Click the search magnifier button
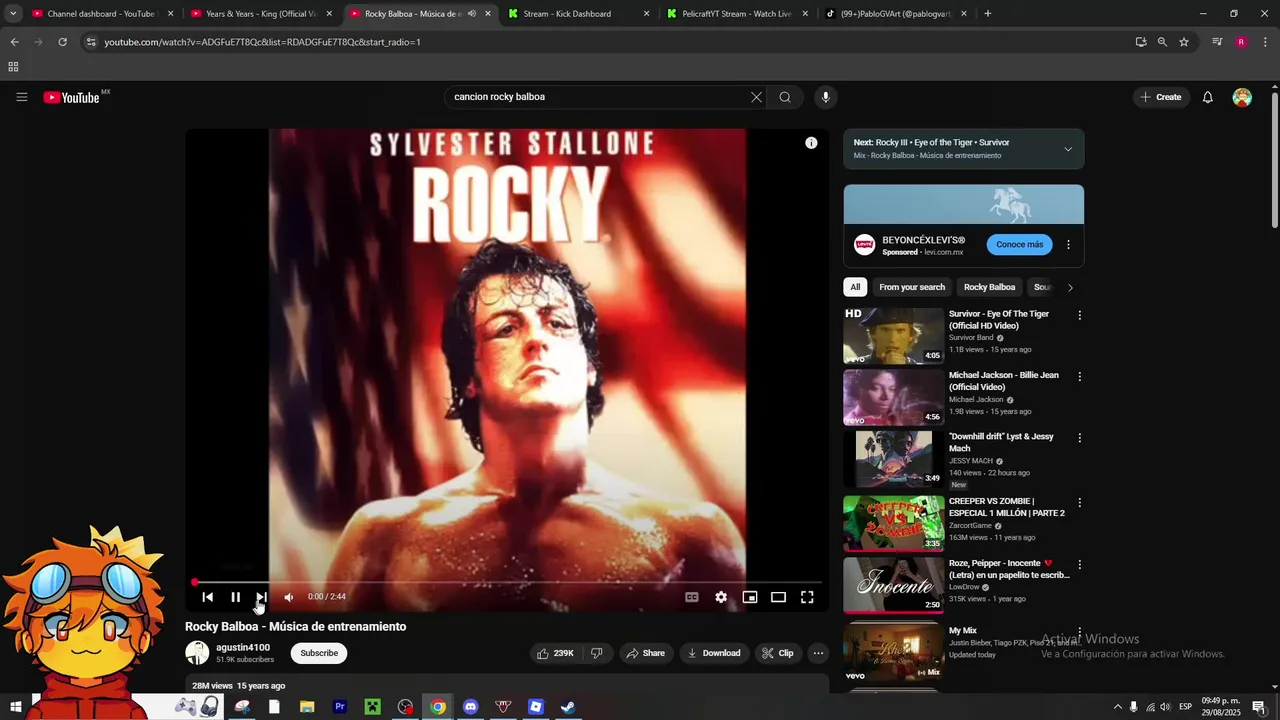Image resolution: width=1280 pixels, height=720 pixels. pyautogui.click(x=785, y=97)
